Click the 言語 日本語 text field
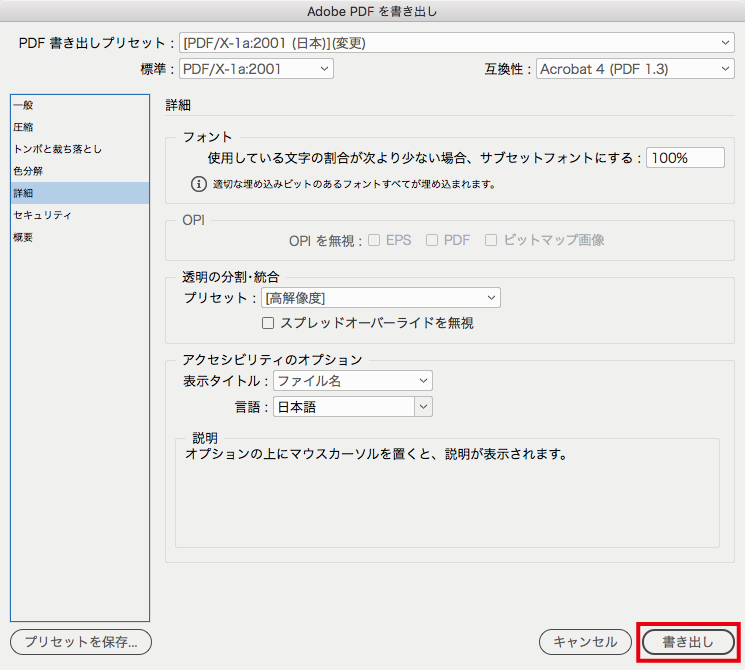The height and width of the screenshot is (670, 745). click(x=344, y=407)
